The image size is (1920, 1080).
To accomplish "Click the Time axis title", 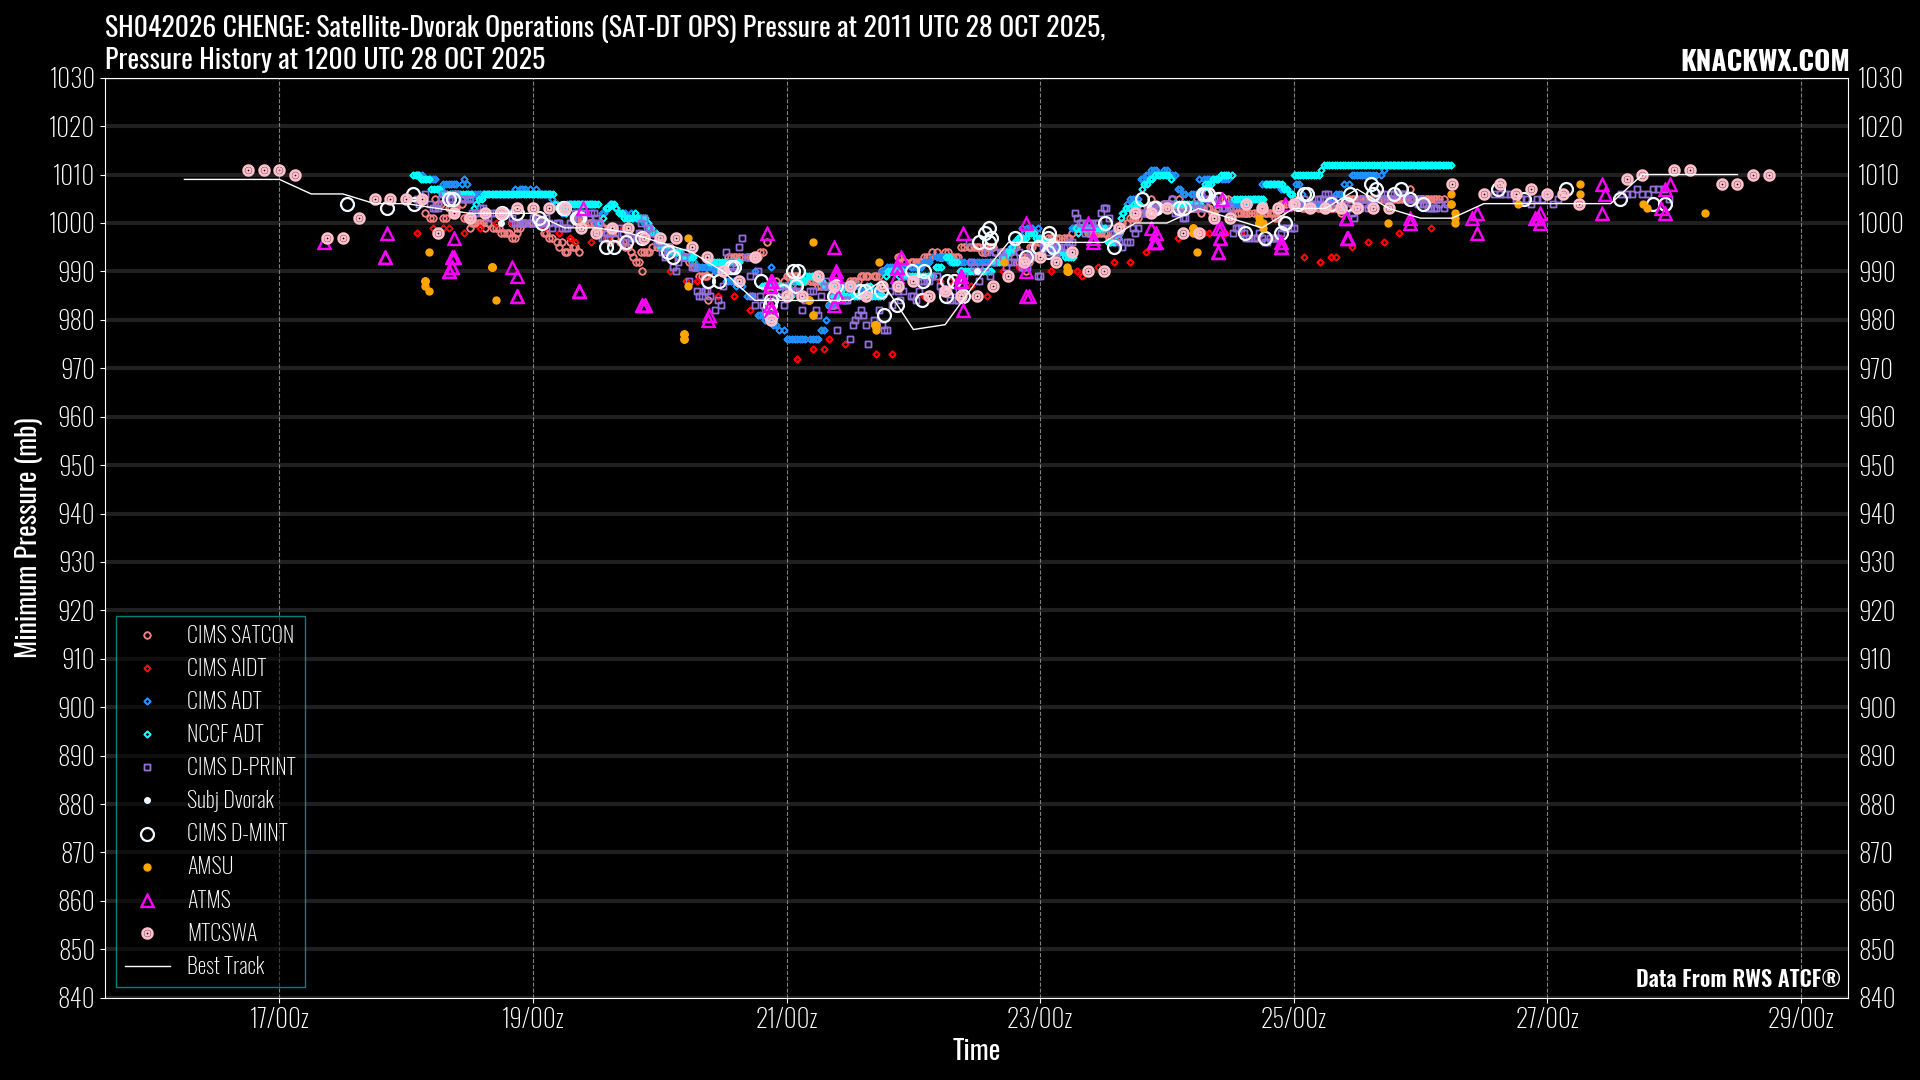I will [976, 1050].
